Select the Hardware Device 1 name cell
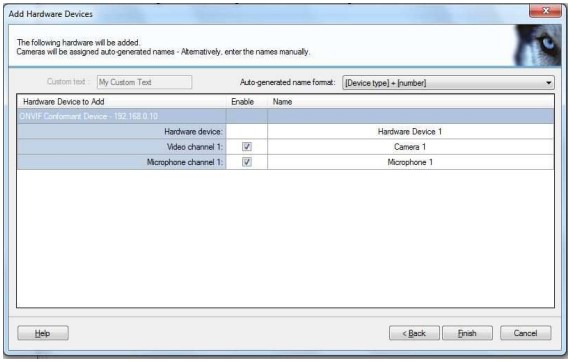Image resolution: width=570 pixels, height=361 pixels. (x=410, y=132)
